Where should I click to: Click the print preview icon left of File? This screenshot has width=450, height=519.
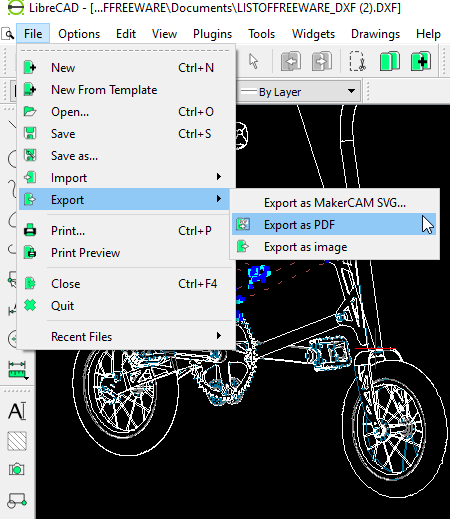tap(8, 34)
